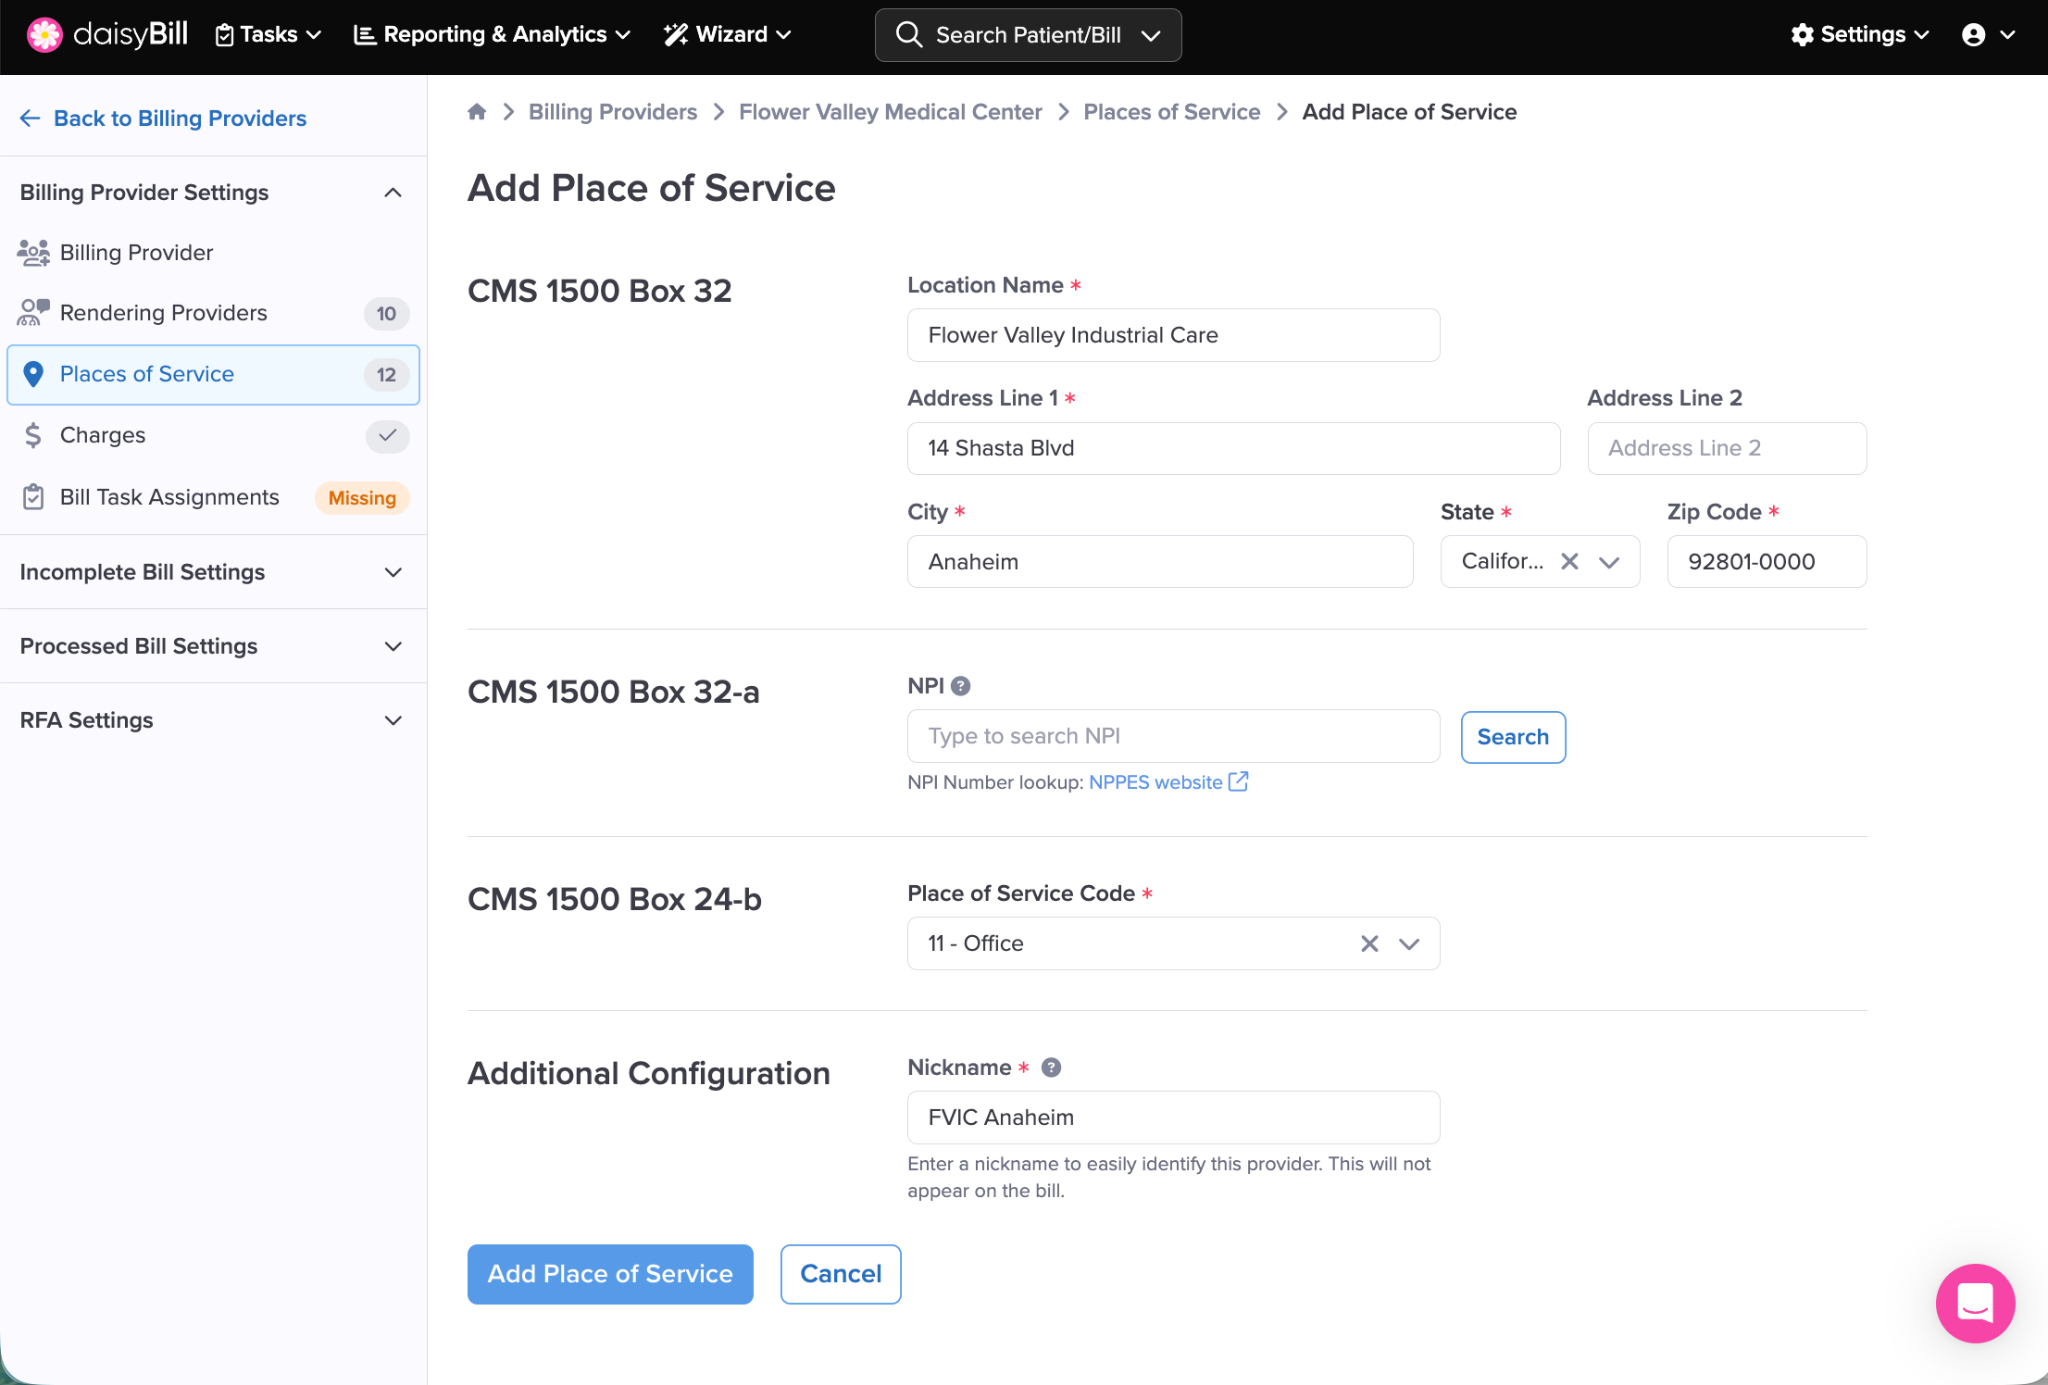
Task: Open the Tasks menu
Action: pyautogui.click(x=268, y=35)
